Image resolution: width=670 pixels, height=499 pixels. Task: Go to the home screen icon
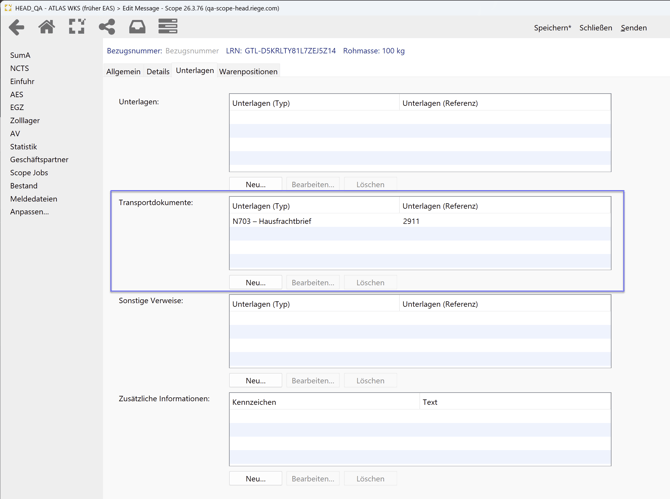[x=47, y=27]
